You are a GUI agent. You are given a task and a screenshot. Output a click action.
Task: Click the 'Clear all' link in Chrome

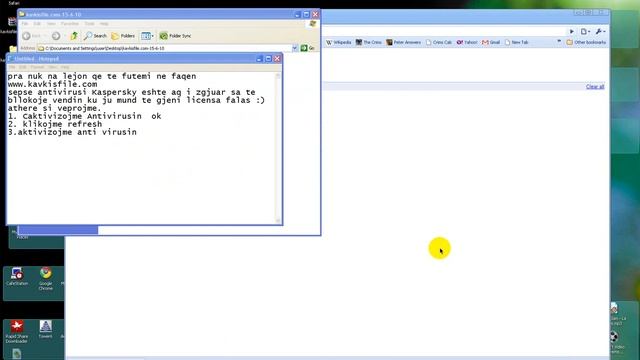pyautogui.click(x=595, y=87)
